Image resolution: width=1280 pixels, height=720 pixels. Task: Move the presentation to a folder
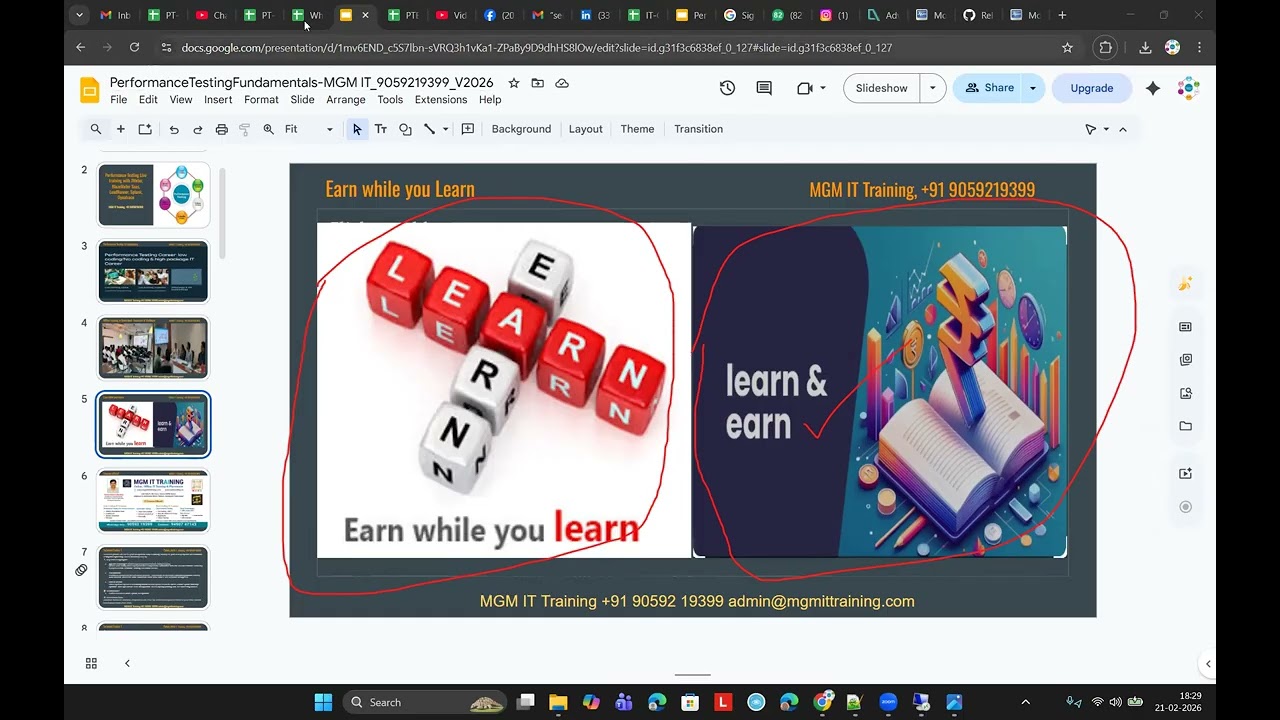click(538, 83)
